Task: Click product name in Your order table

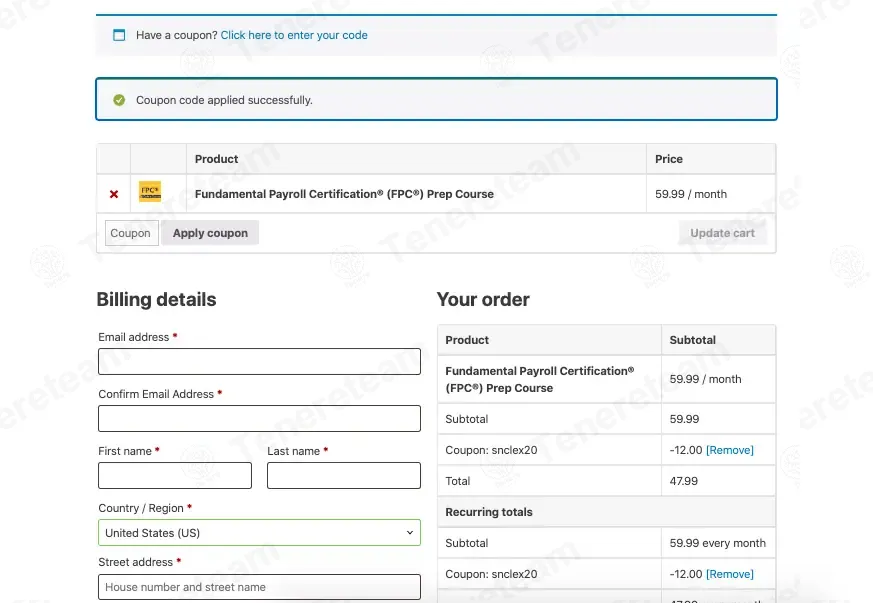Action: (x=540, y=379)
